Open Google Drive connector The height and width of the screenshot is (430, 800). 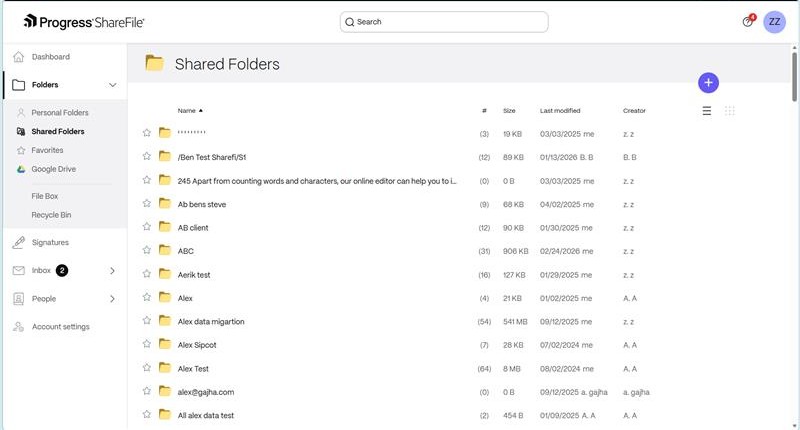point(54,169)
